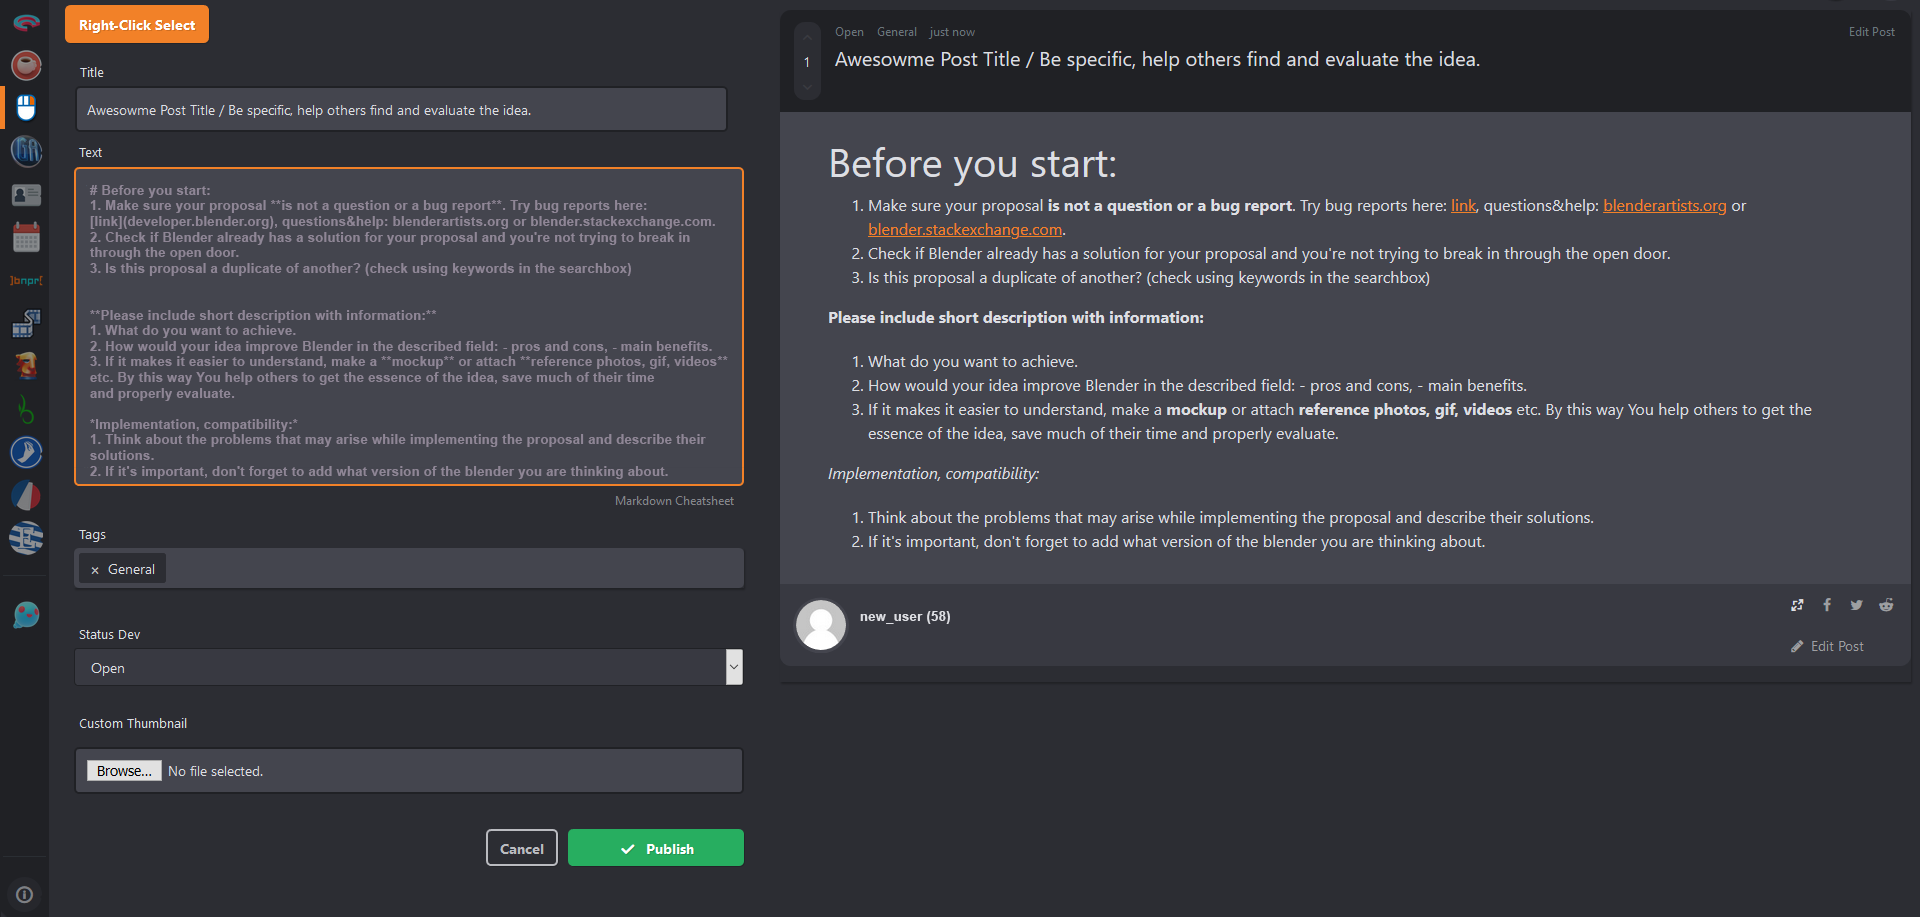
Task: Open the orange 'link' hyperlink in preview
Action: tap(1463, 205)
